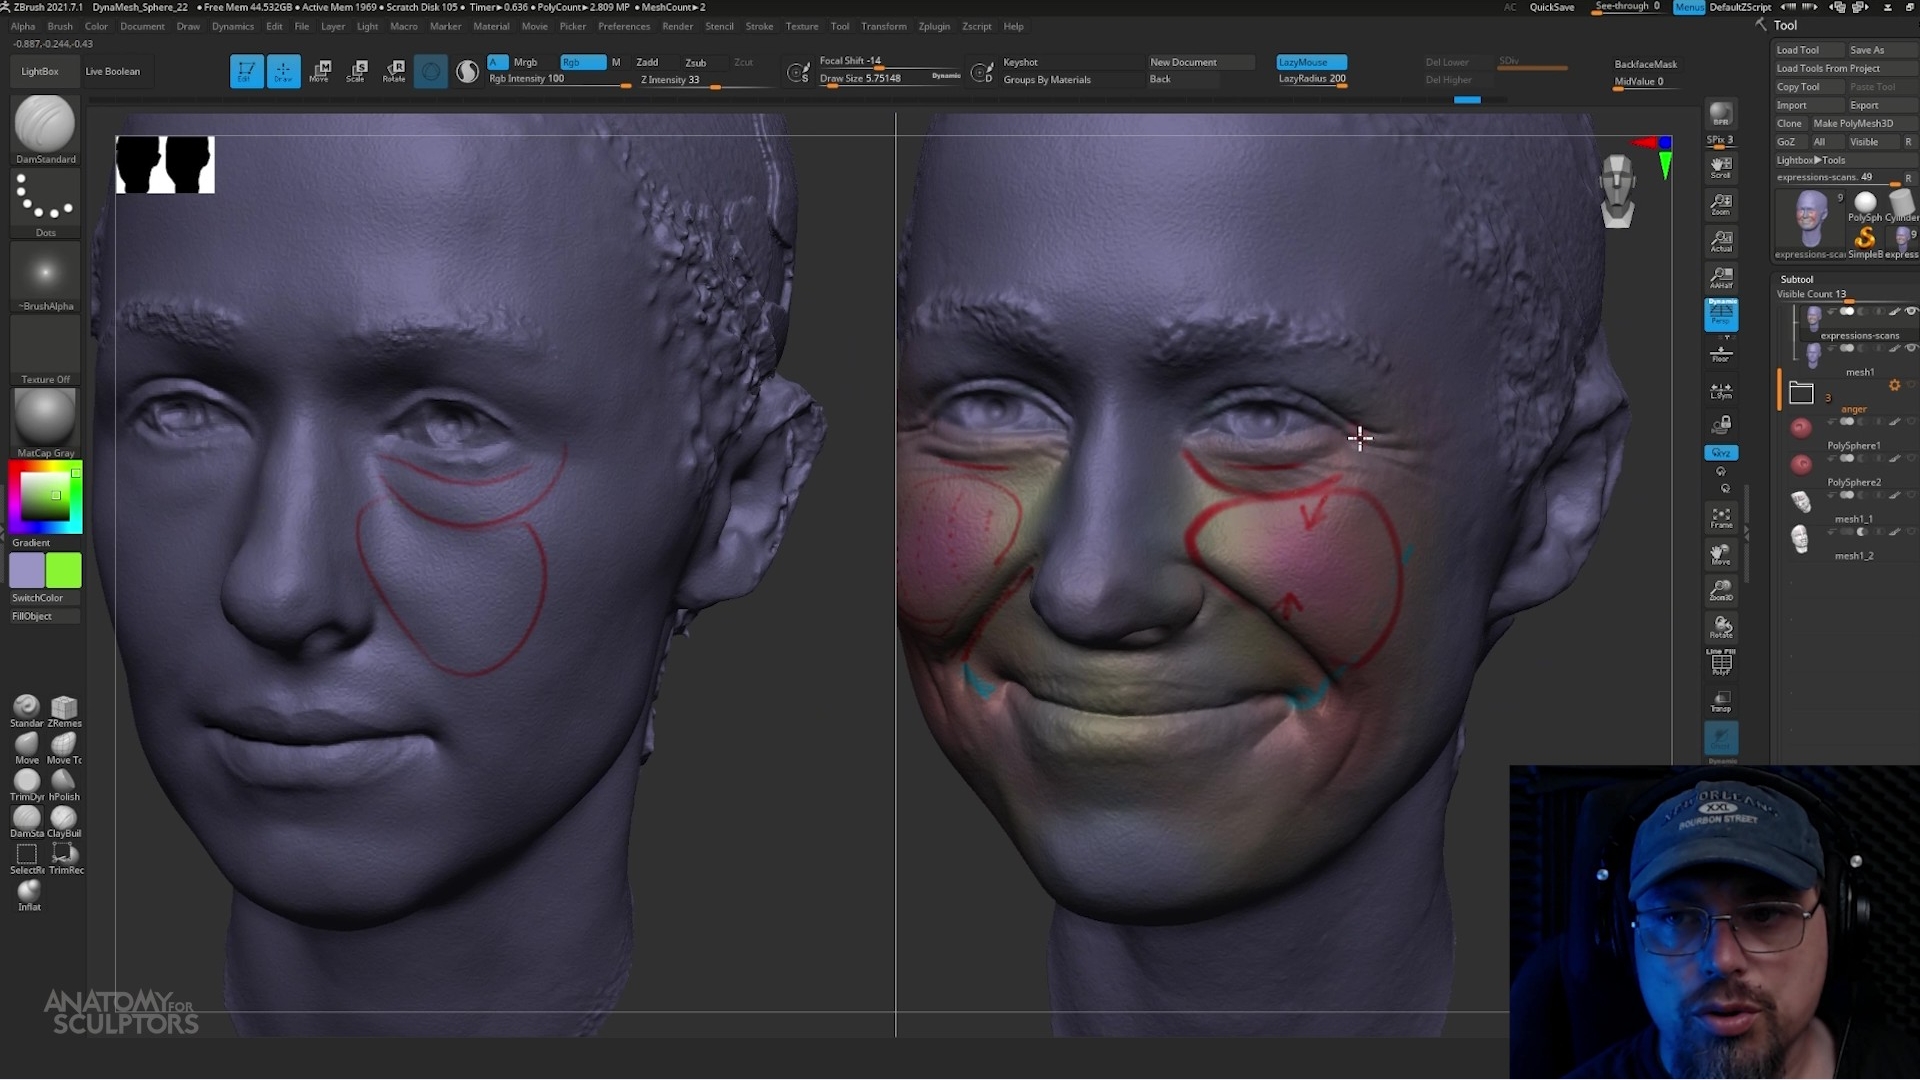
Task: Toggle Dynamic Perspective view
Action: coord(1721,314)
